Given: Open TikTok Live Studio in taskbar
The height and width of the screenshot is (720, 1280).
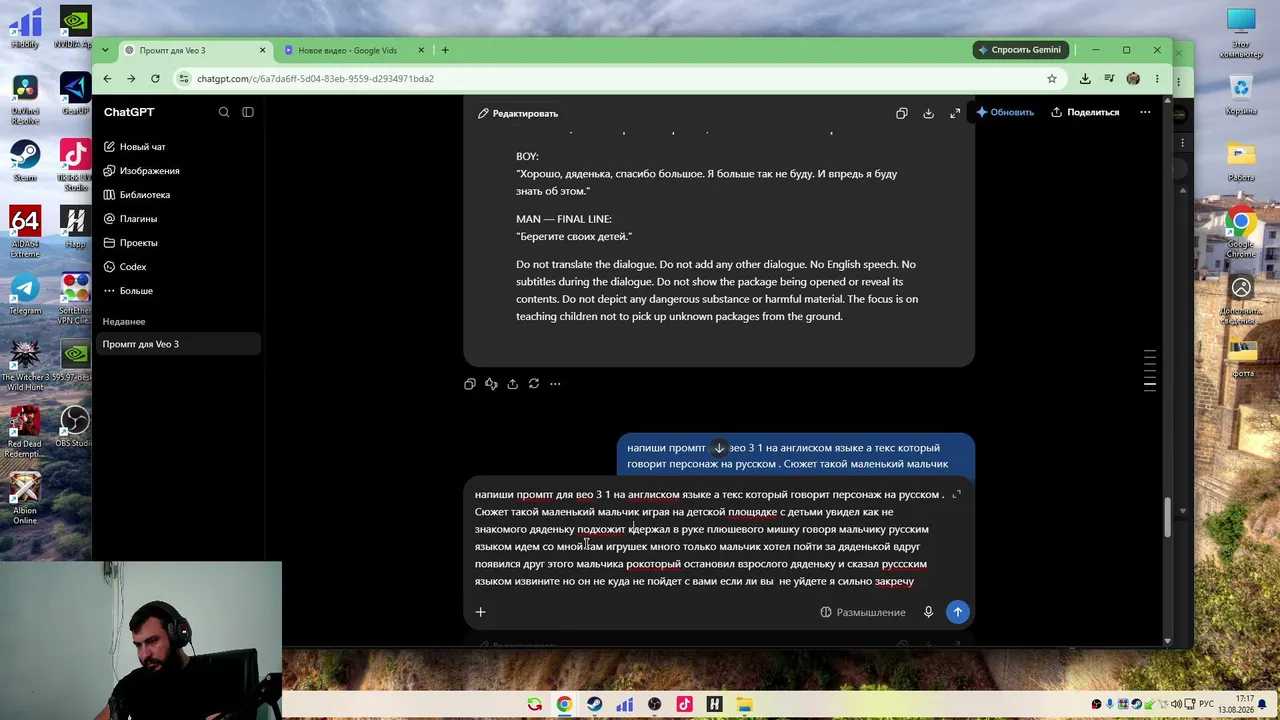Looking at the screenshot, I should coord(685,705).
